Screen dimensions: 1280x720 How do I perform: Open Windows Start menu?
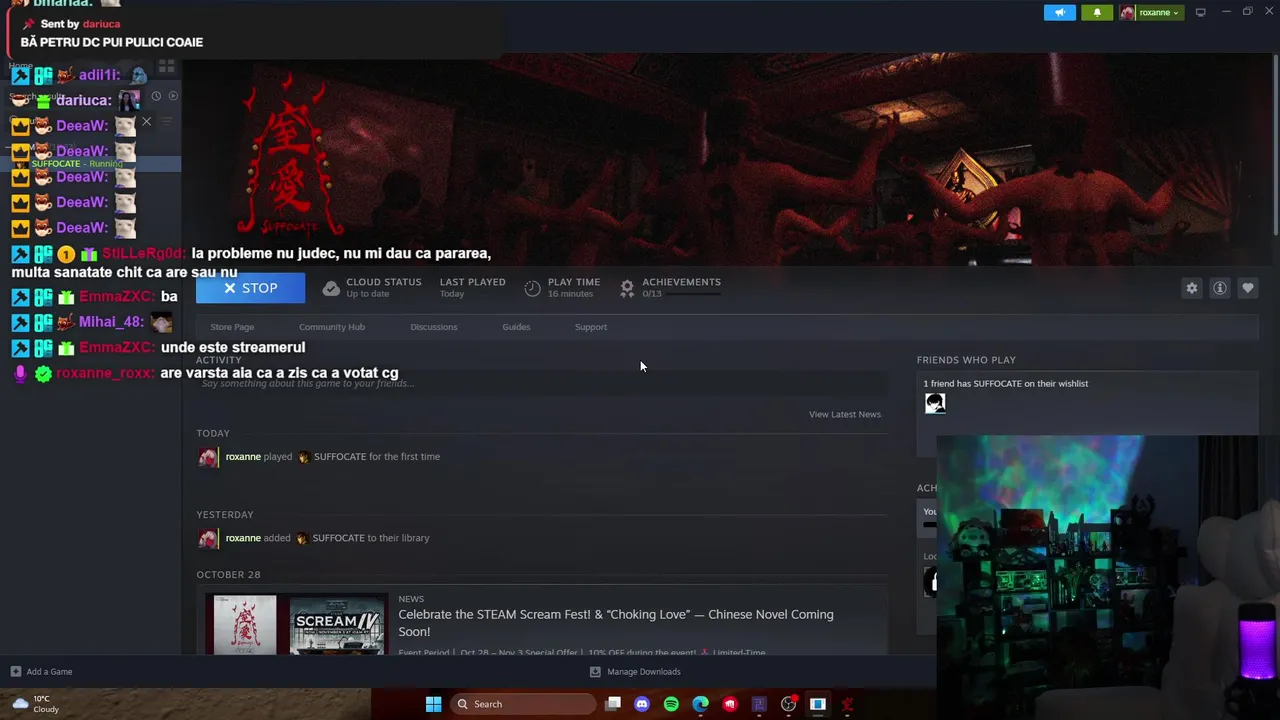point(433,704)
